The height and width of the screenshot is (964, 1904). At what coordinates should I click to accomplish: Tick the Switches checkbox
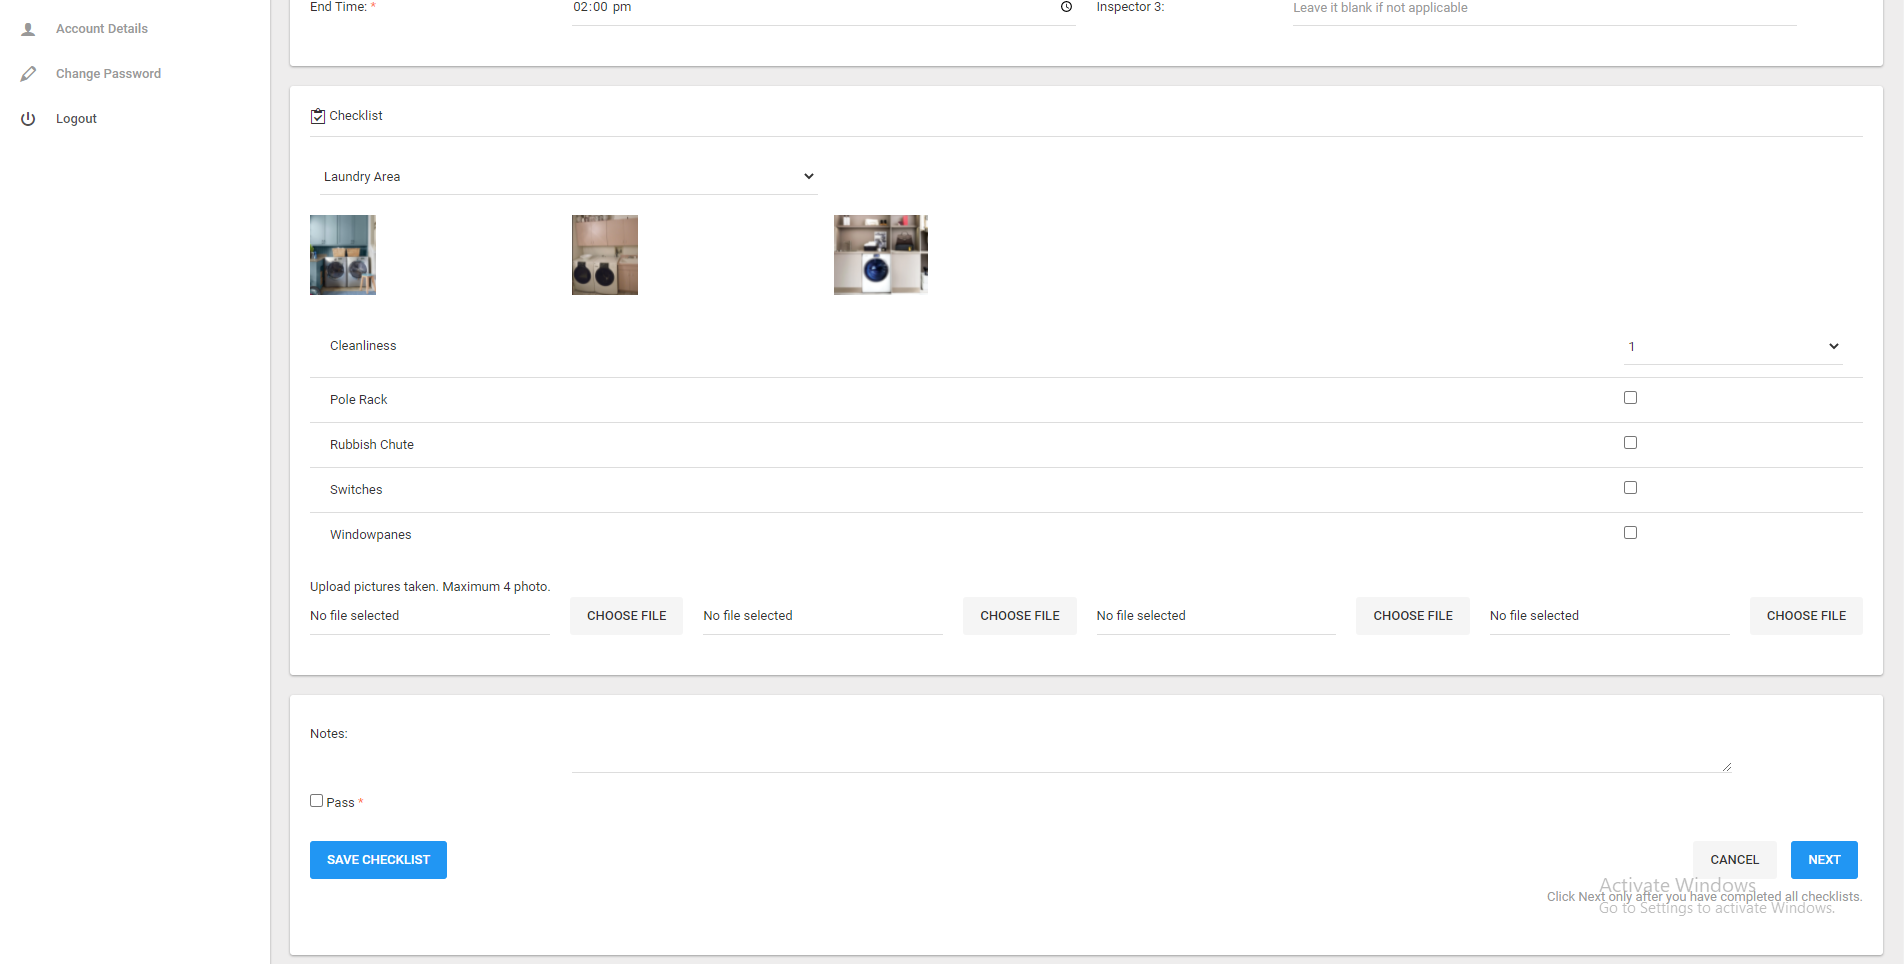pos(1630,488)
